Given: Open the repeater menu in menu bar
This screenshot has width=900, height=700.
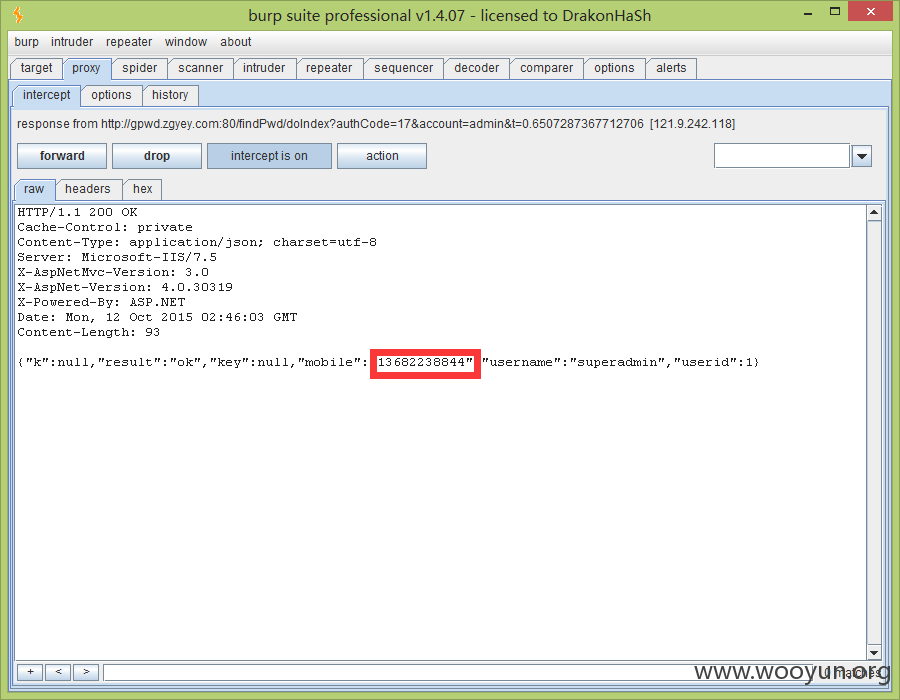Looking at the screenshot, I should (129, 42).
